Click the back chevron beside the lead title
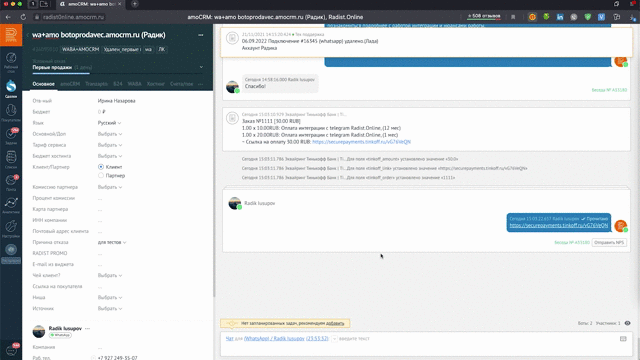 [27, 35]
